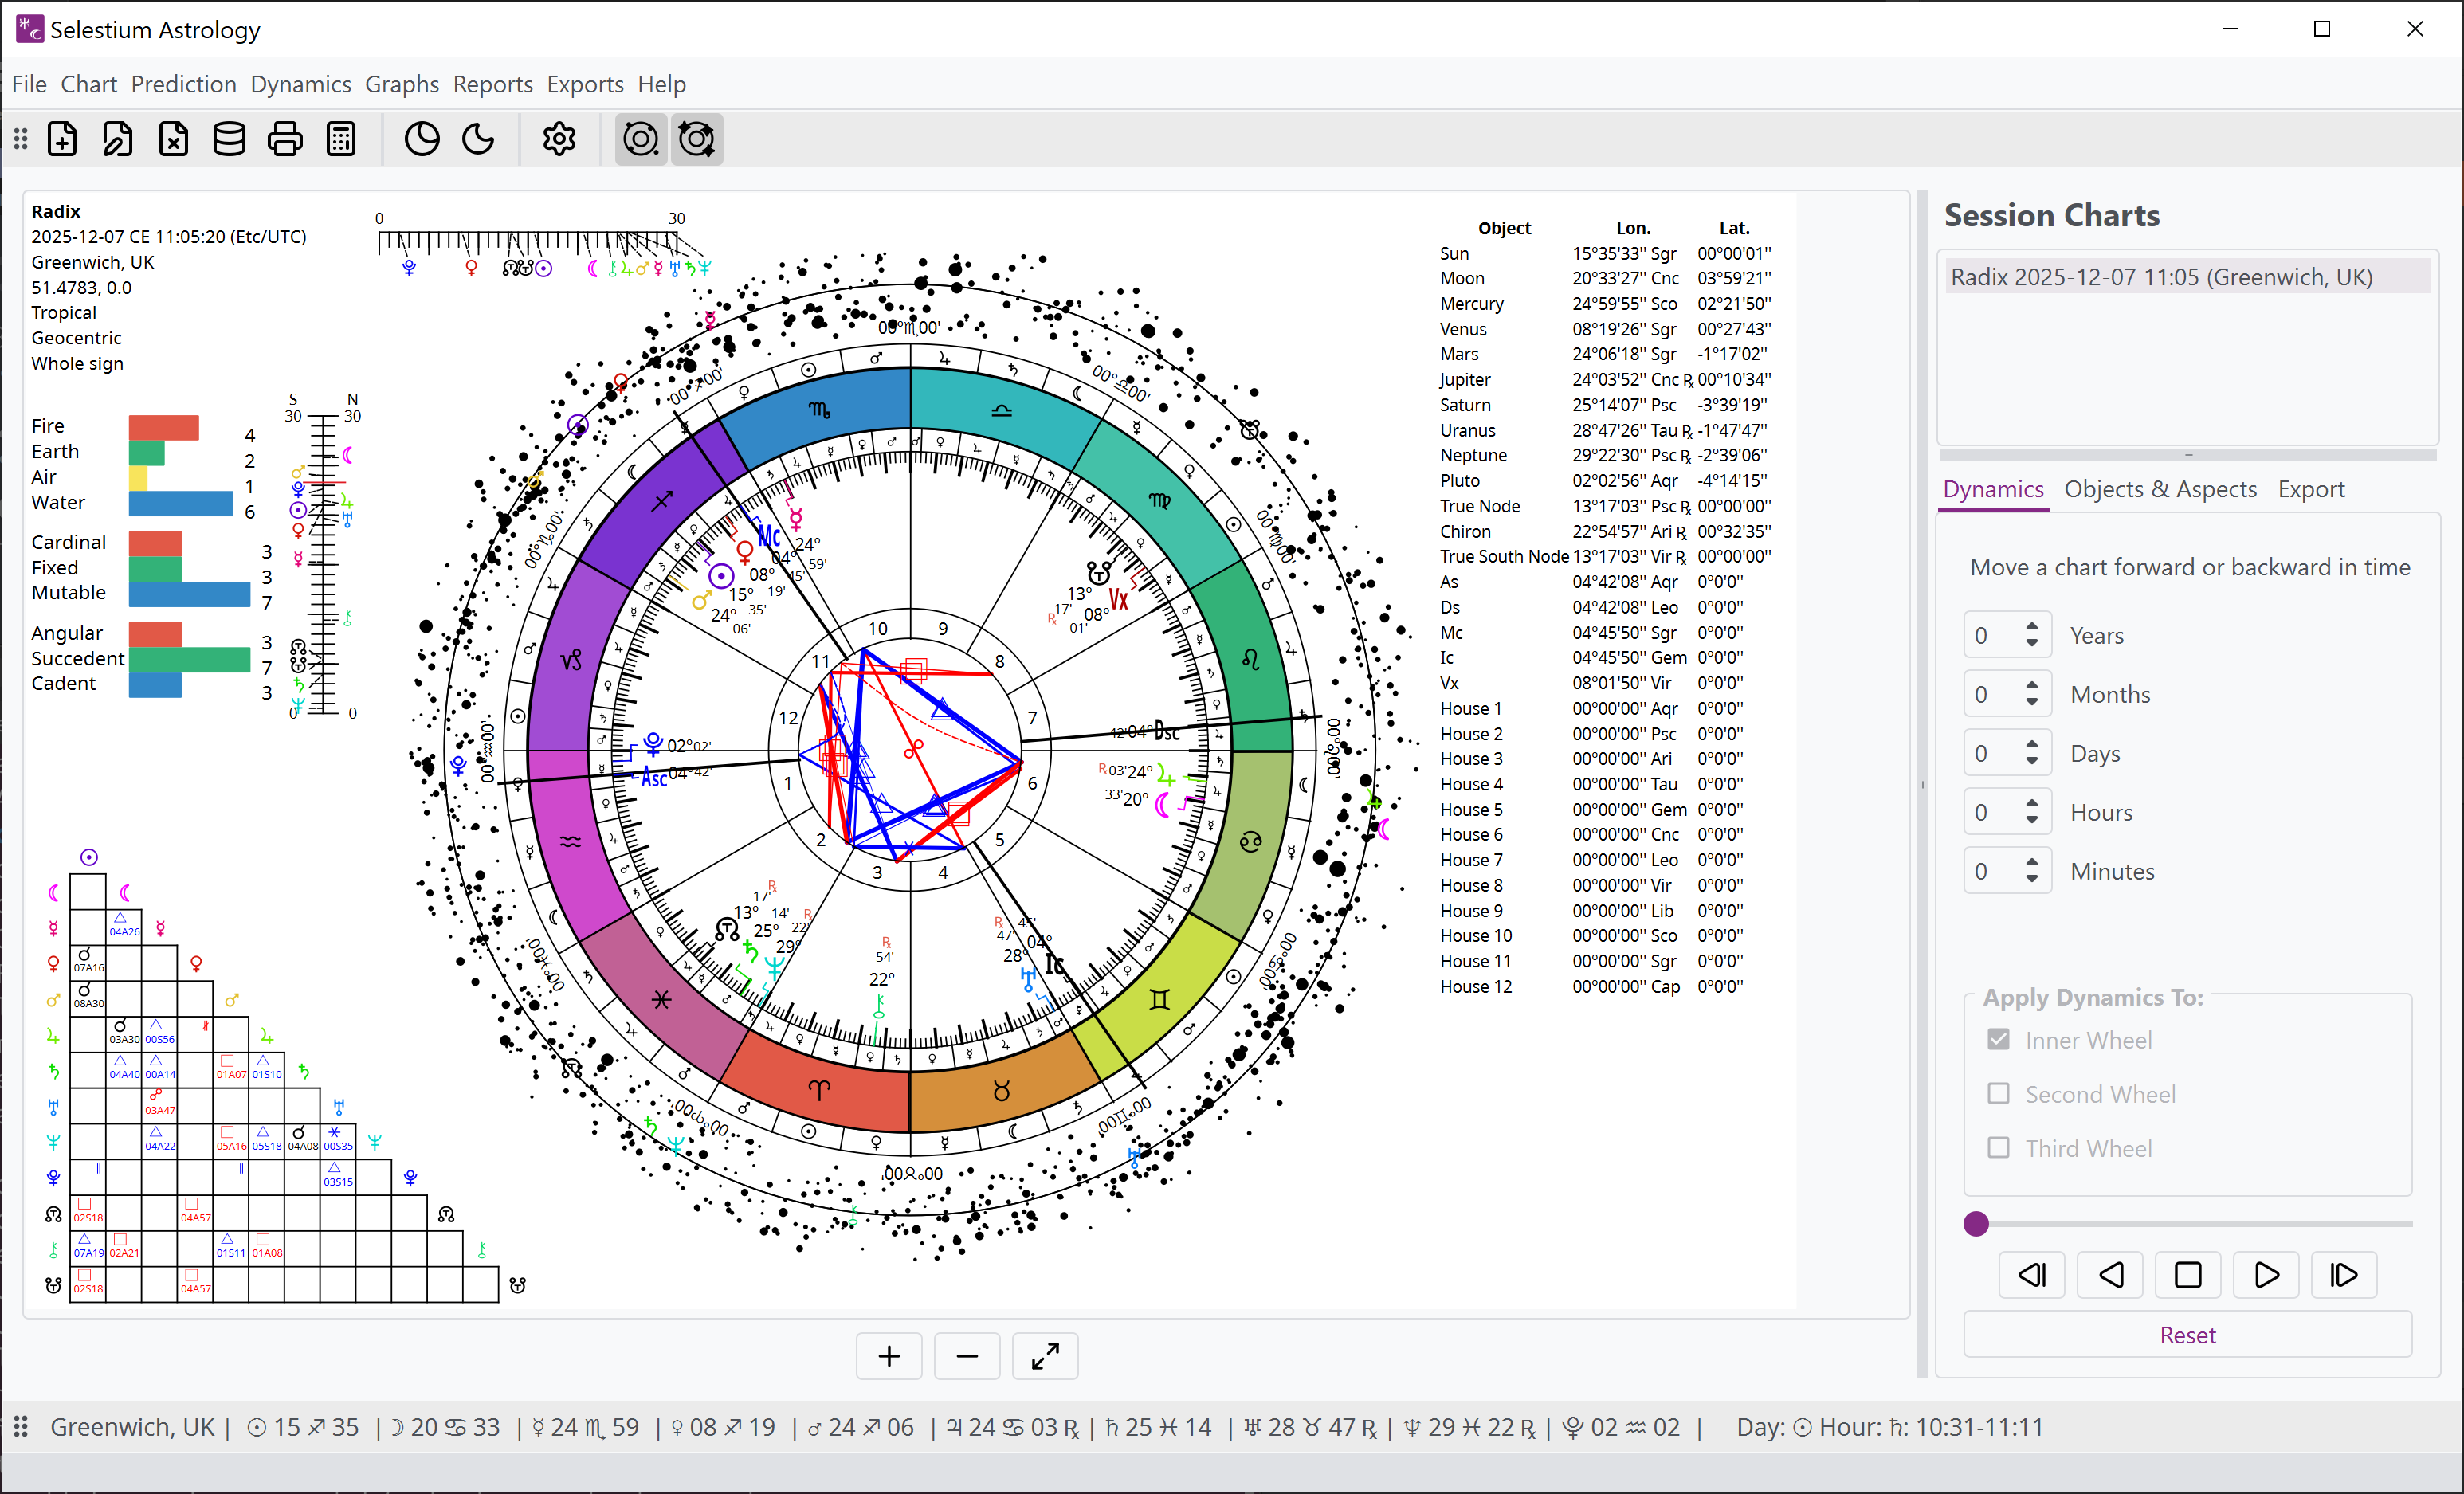2464x1494 pixels.
Task: Toggle the fixed stars display icon
Action: [x=697, y=139]
